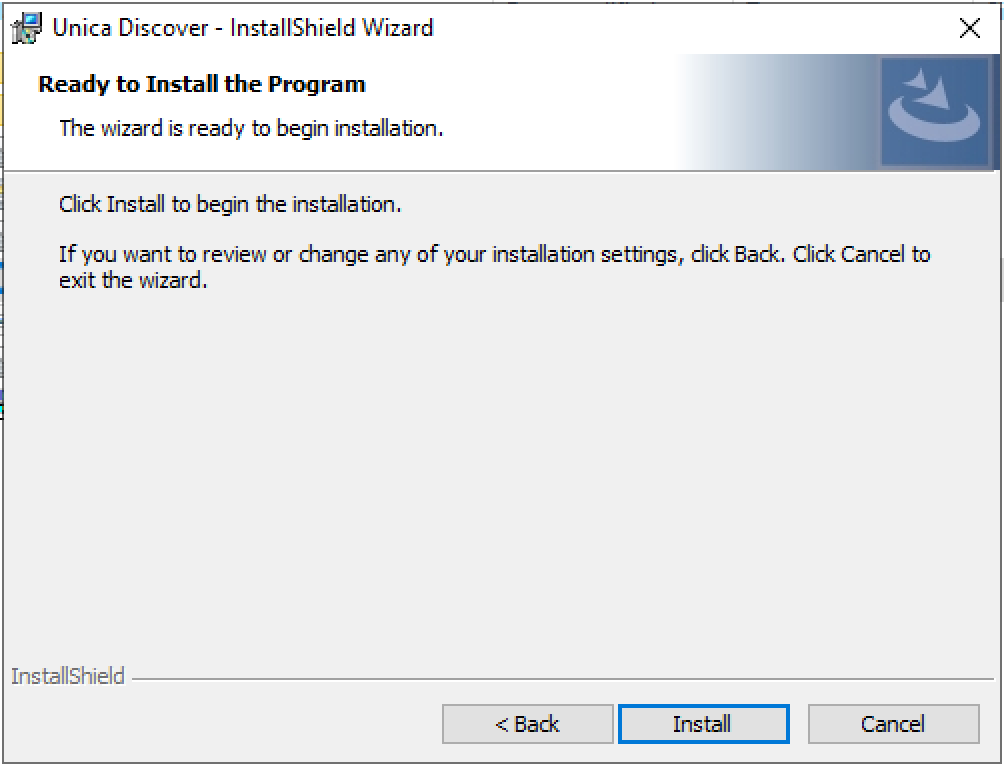Viewport: 1004px width, 768px height.
Task: Click the paragraph about reviewing installation settings
Action: (494, 254)
